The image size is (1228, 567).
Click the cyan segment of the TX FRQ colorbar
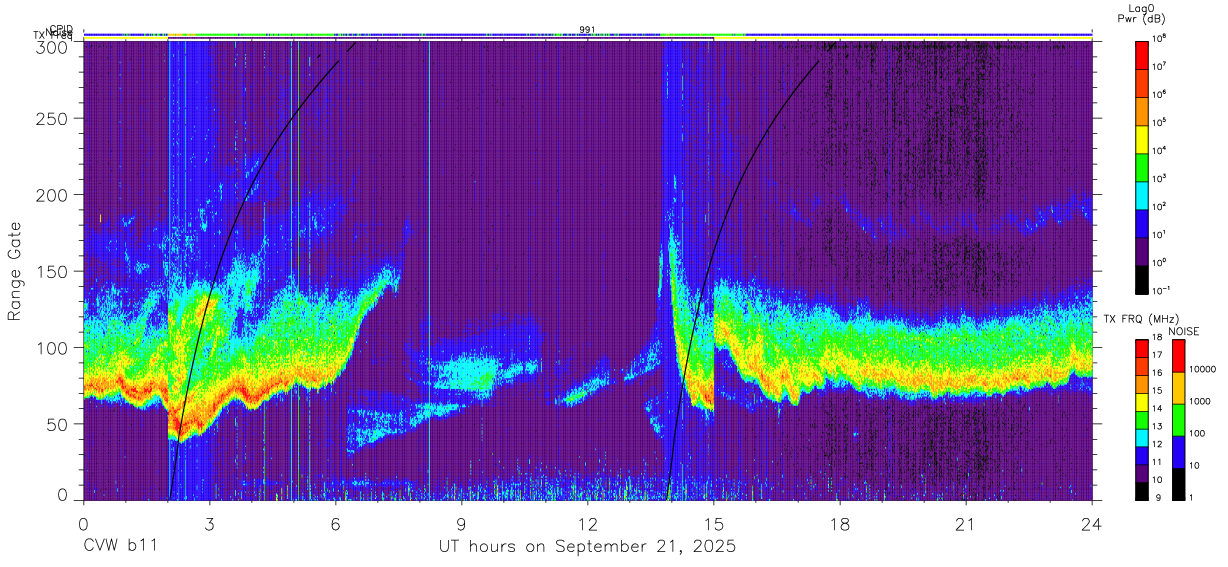[1142, 437]
